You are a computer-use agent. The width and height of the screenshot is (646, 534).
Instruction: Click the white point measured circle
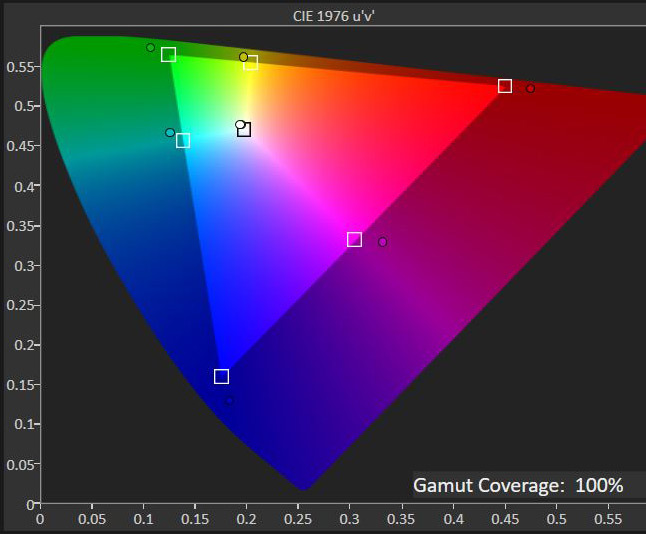240,125
